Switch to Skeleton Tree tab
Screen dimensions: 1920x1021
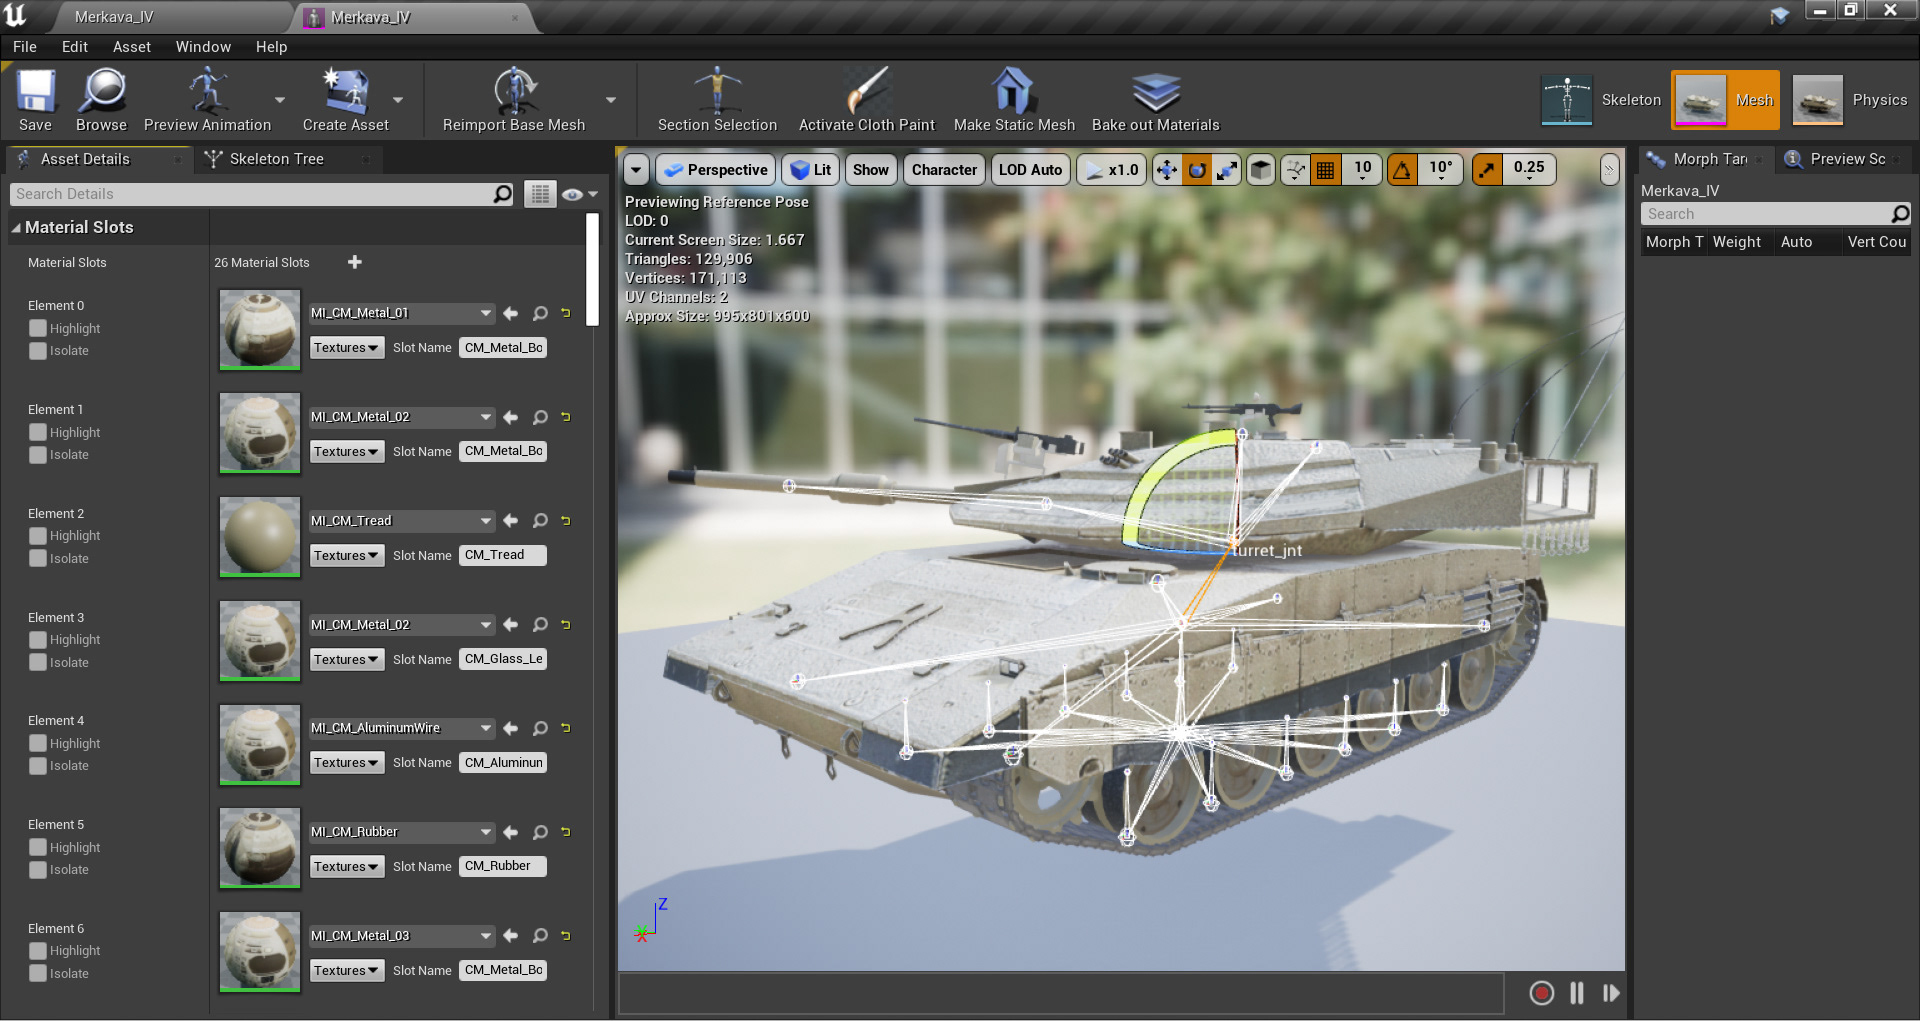[x=276, y=159]
